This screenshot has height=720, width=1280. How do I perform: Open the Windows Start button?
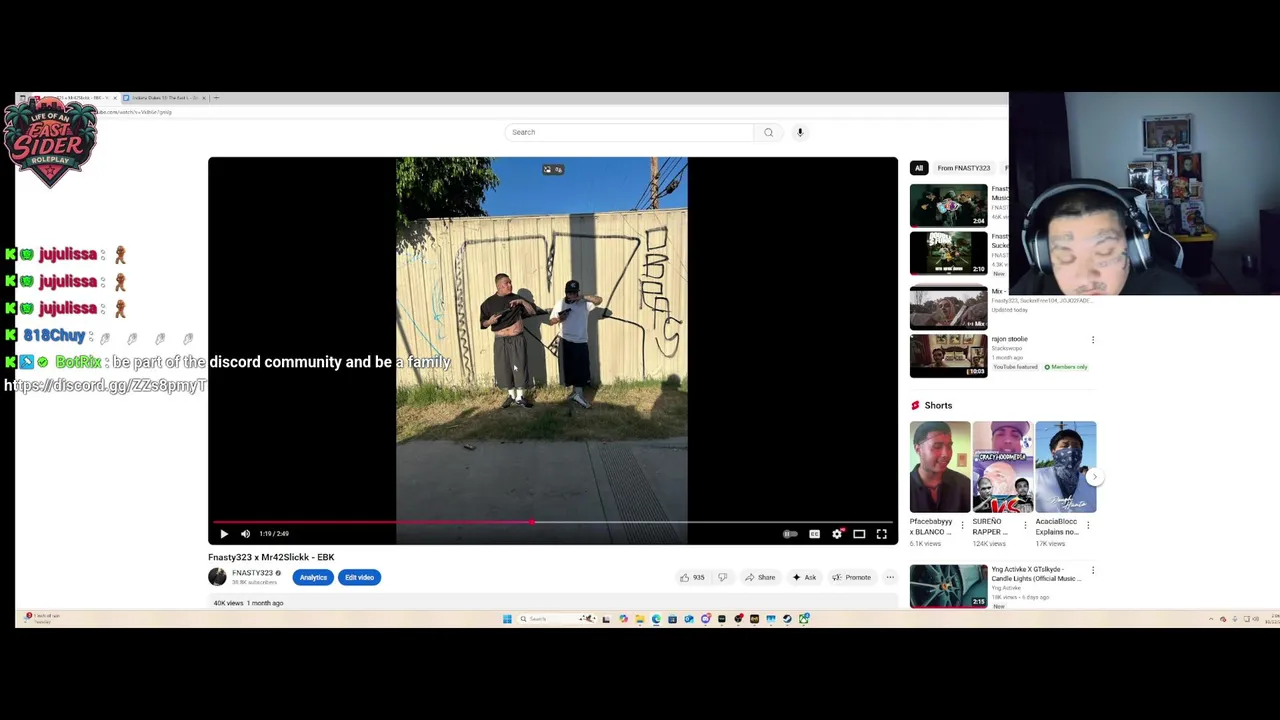507,619
